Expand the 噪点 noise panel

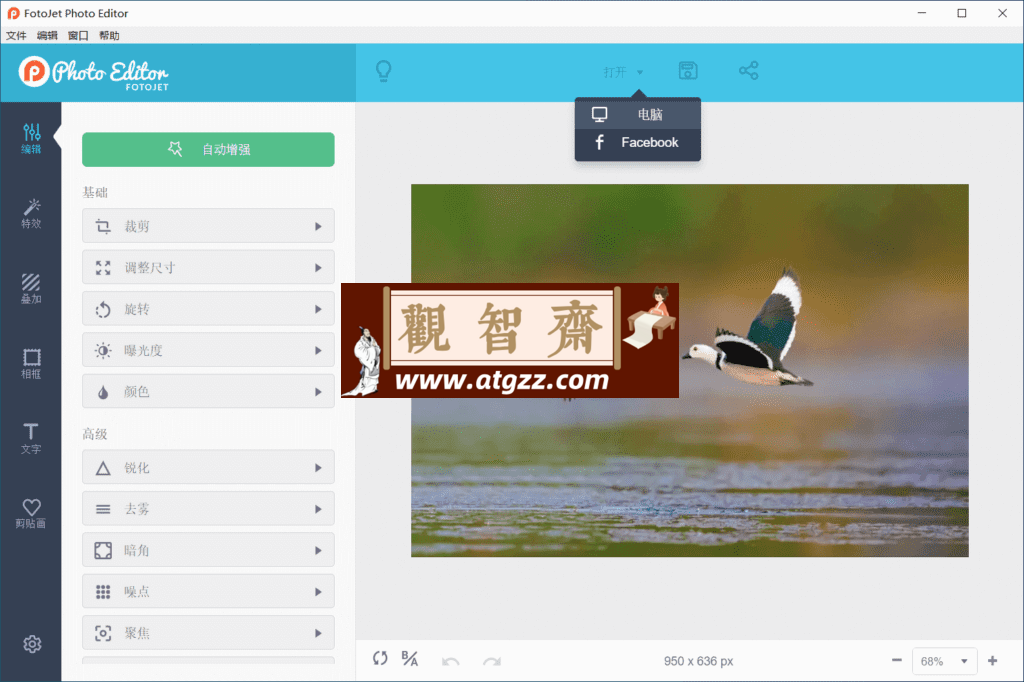[208, 592]
